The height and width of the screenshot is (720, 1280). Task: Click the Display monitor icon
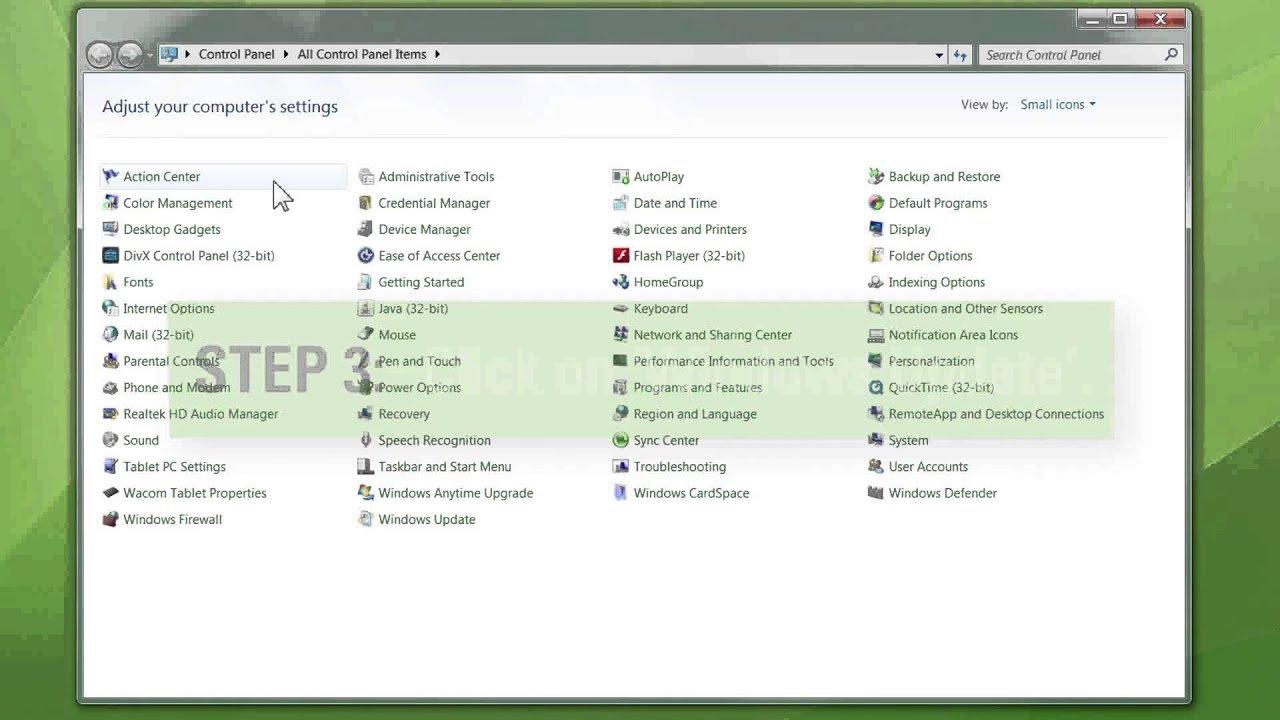coord(876,230)
